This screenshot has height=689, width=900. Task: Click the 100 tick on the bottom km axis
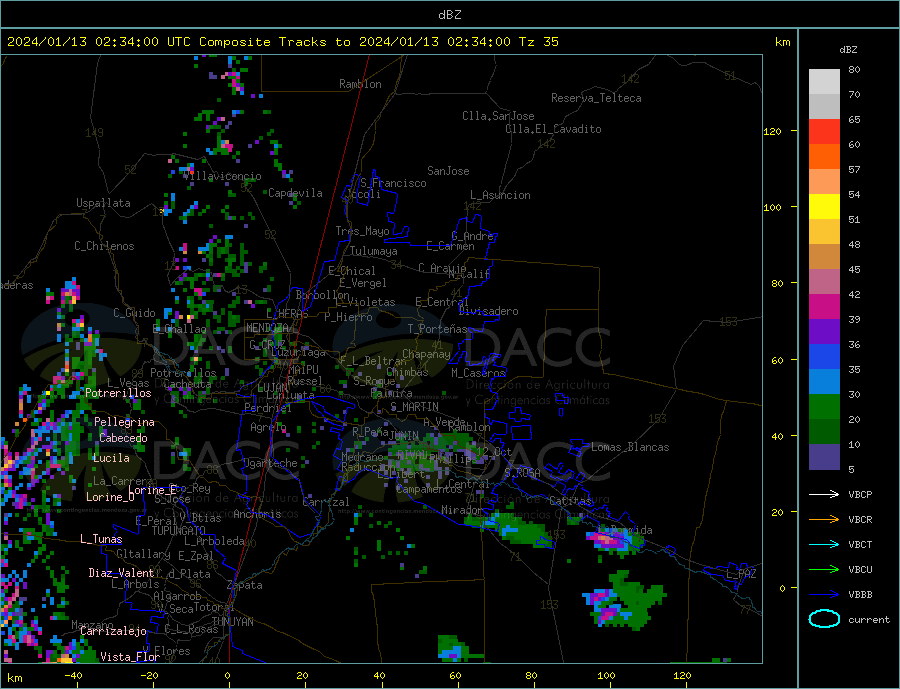tap(606, 675)
